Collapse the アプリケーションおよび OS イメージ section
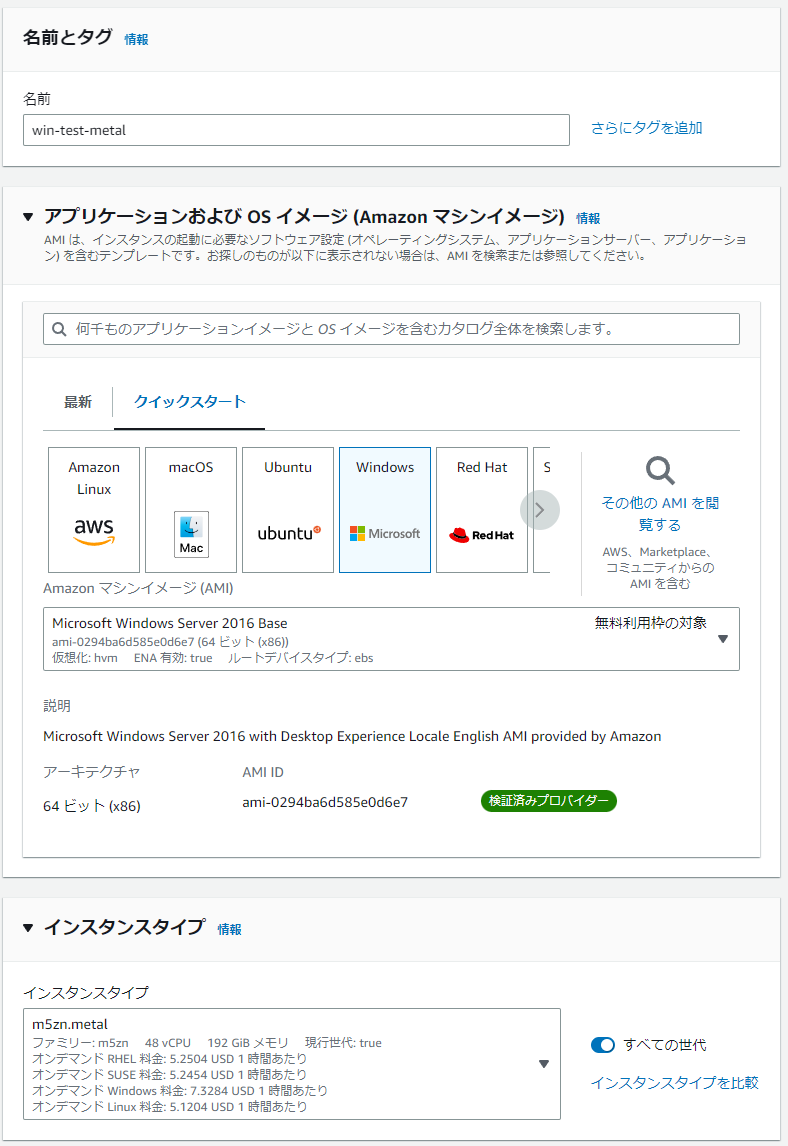Screen dimensions: 788x1146 click(x=28, y=217)
